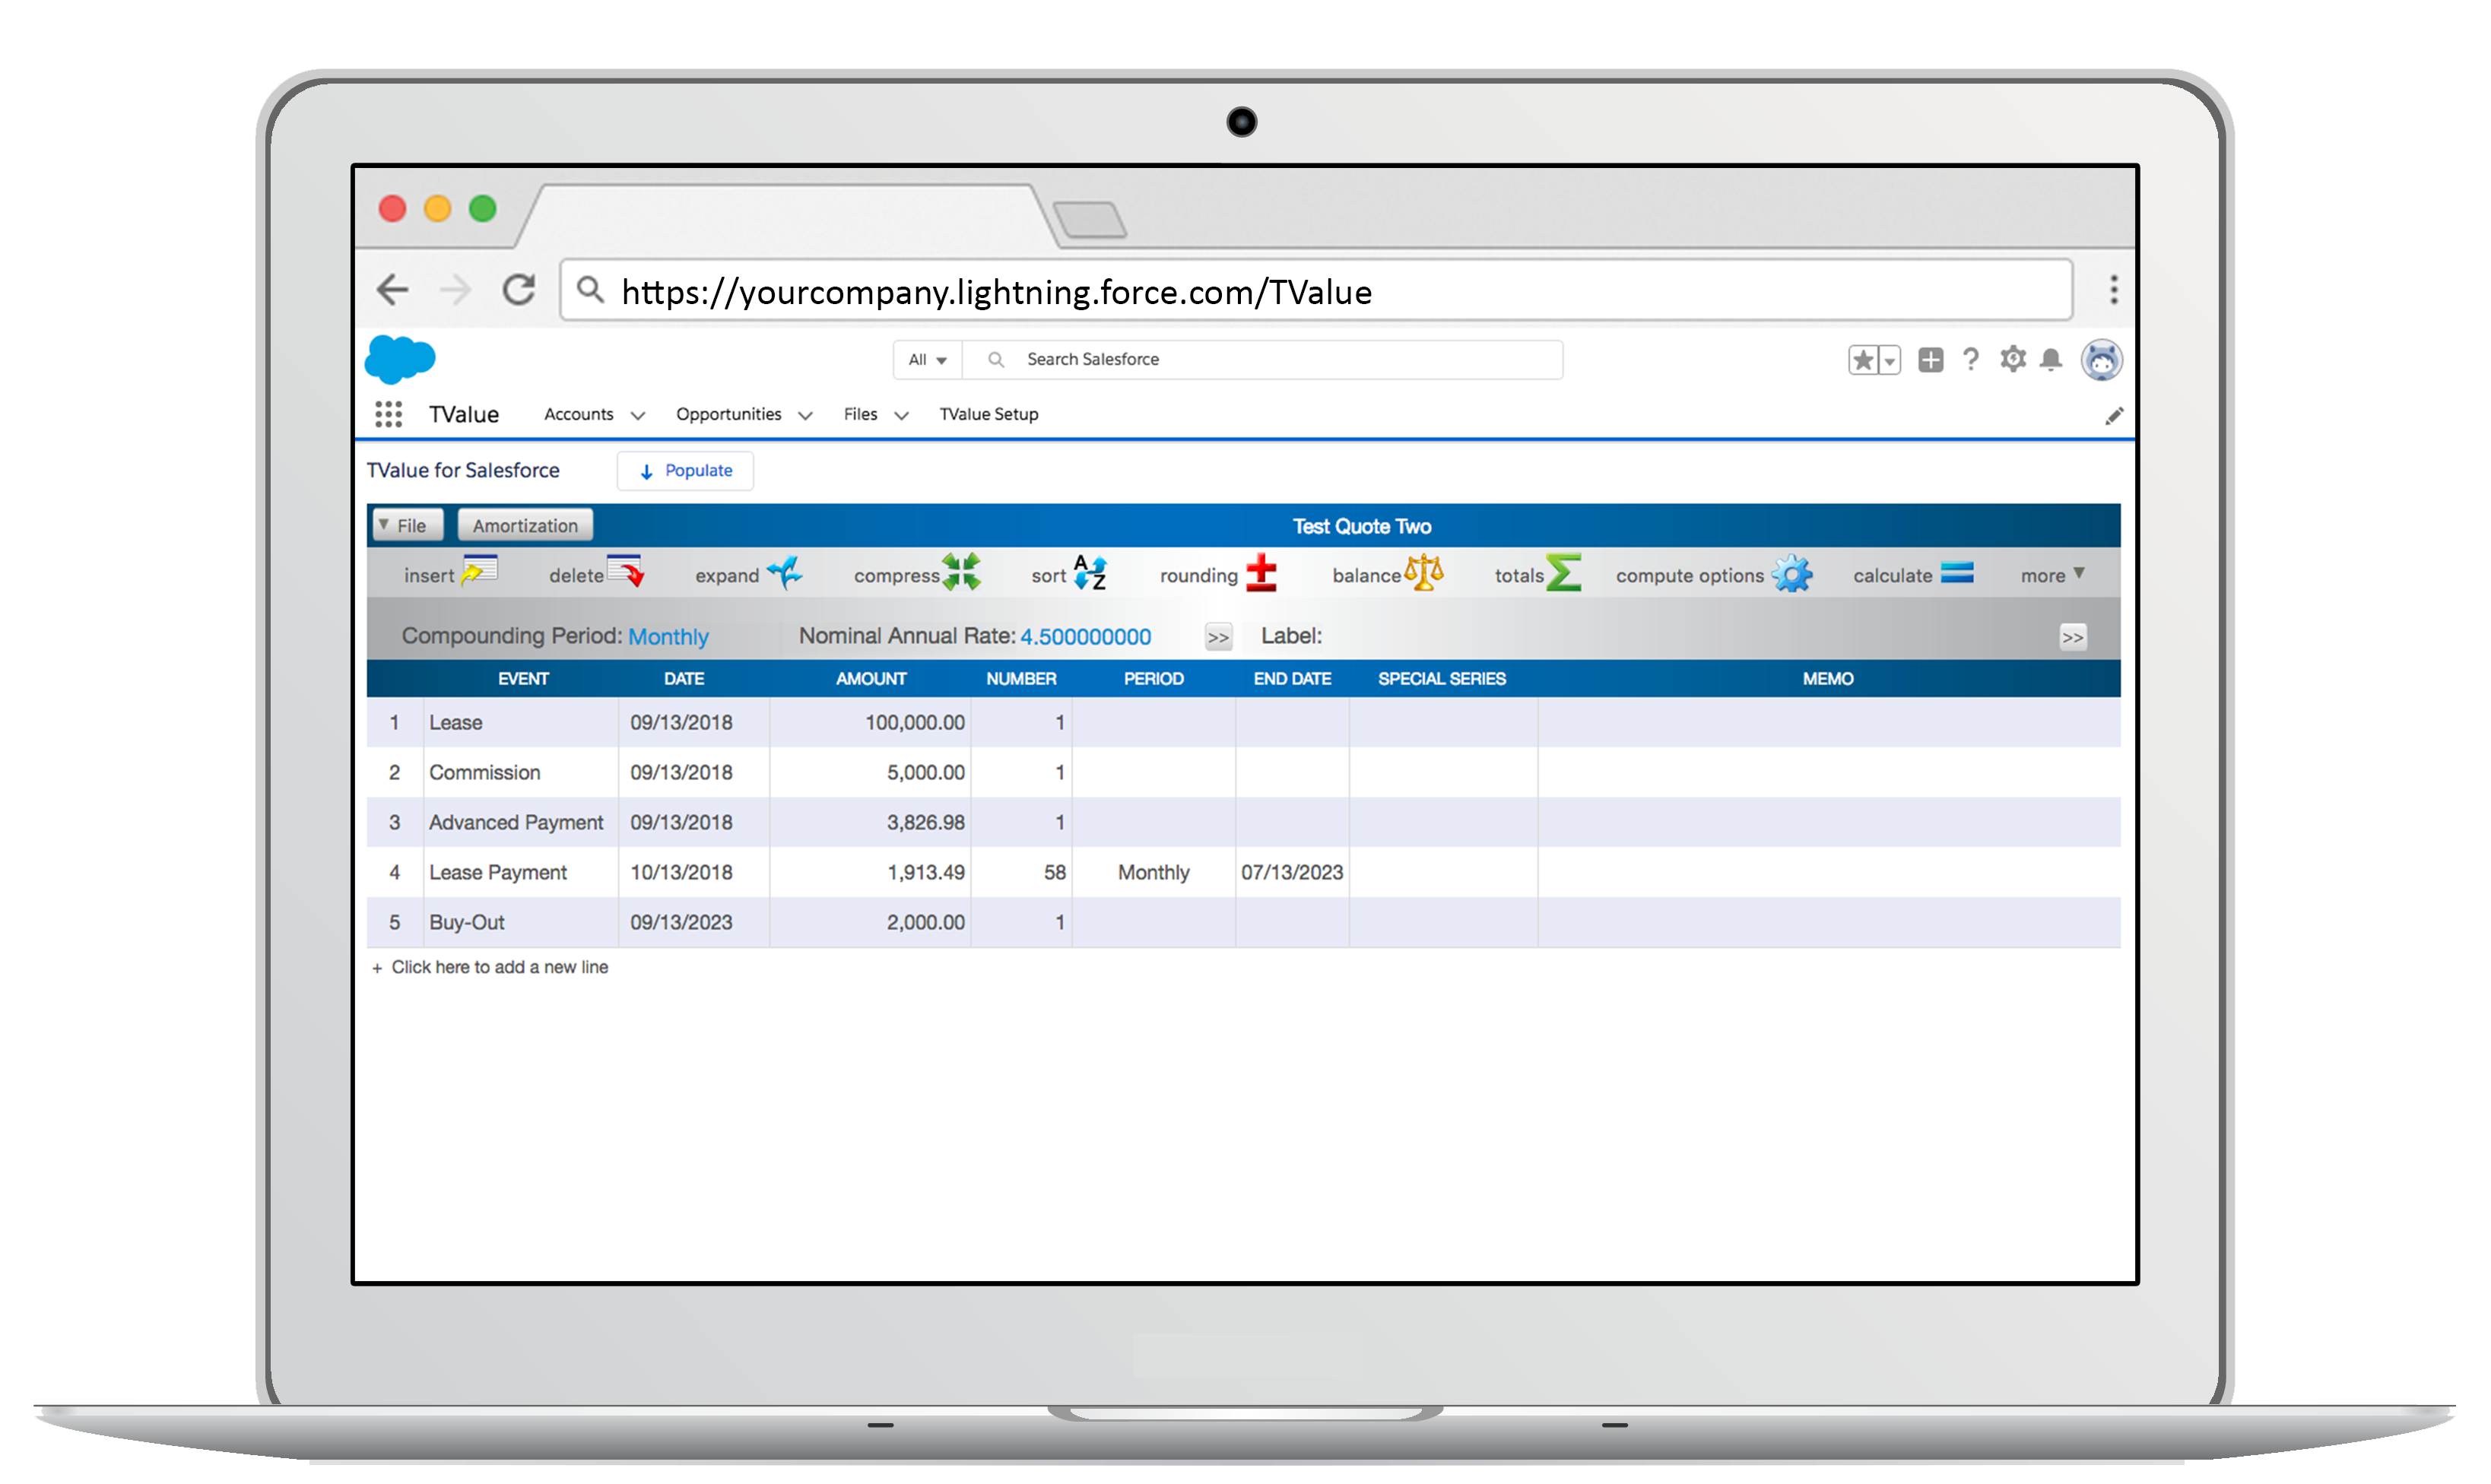The width and height of the screenshot is (2491, 1484).
Task: Expand the Nominal Annual Rate >> button
Action: (1218, 637)
